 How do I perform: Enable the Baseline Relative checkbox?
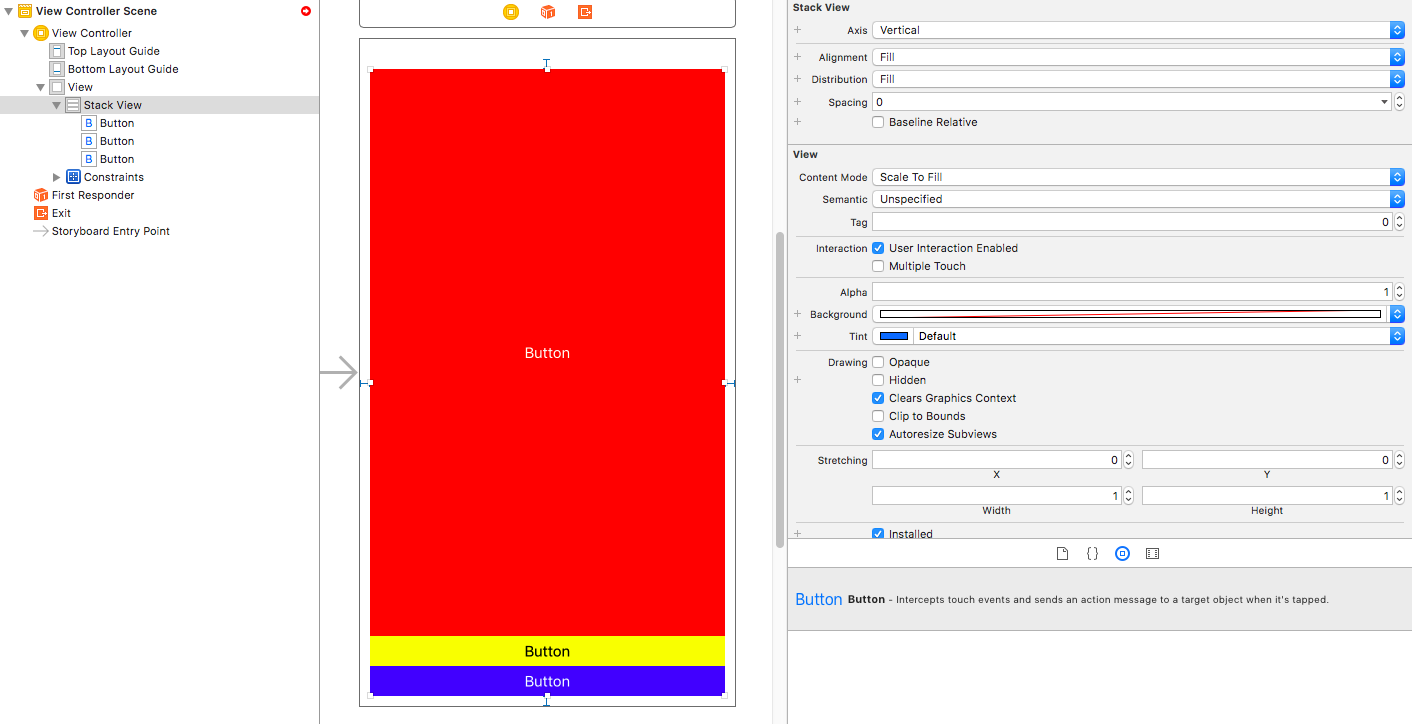878,122
